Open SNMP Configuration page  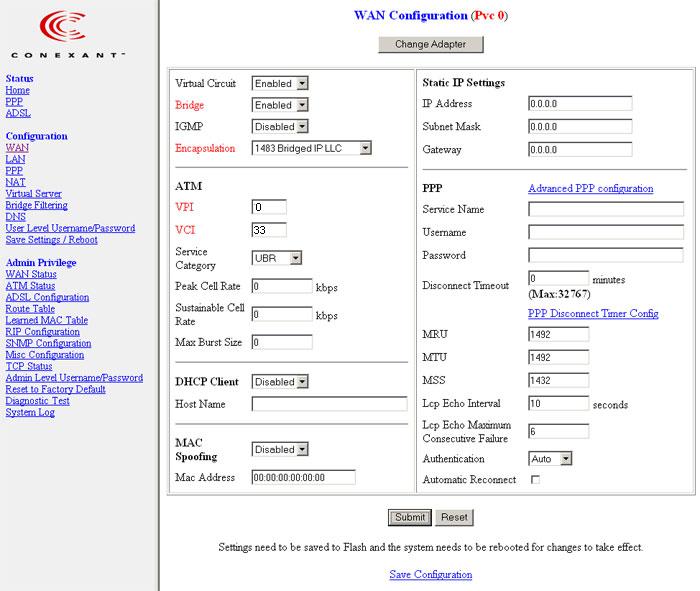point(48,343)
